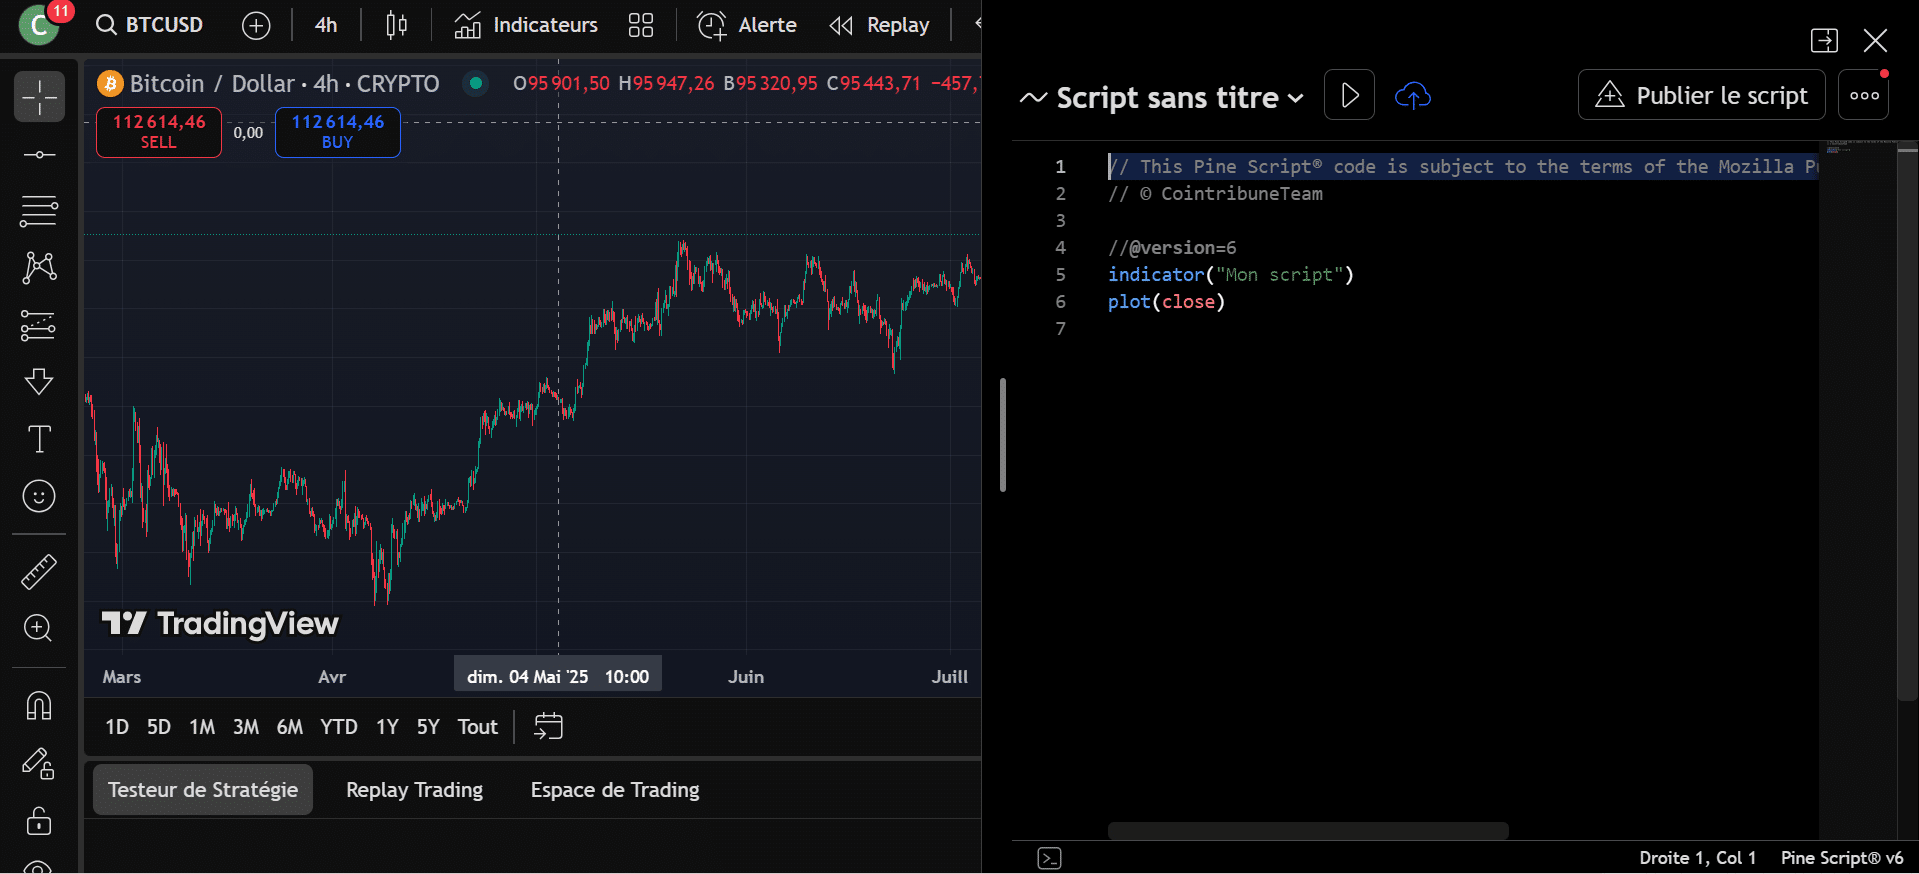Click the Publier le script button
Image resolution: width=1919 pixels, height=874 pixels.
(1701, 96)
